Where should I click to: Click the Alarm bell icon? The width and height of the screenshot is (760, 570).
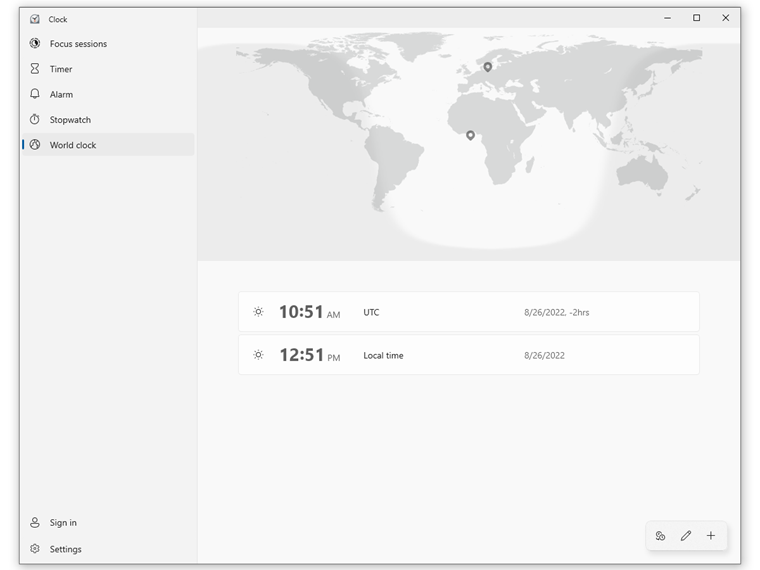35,94
